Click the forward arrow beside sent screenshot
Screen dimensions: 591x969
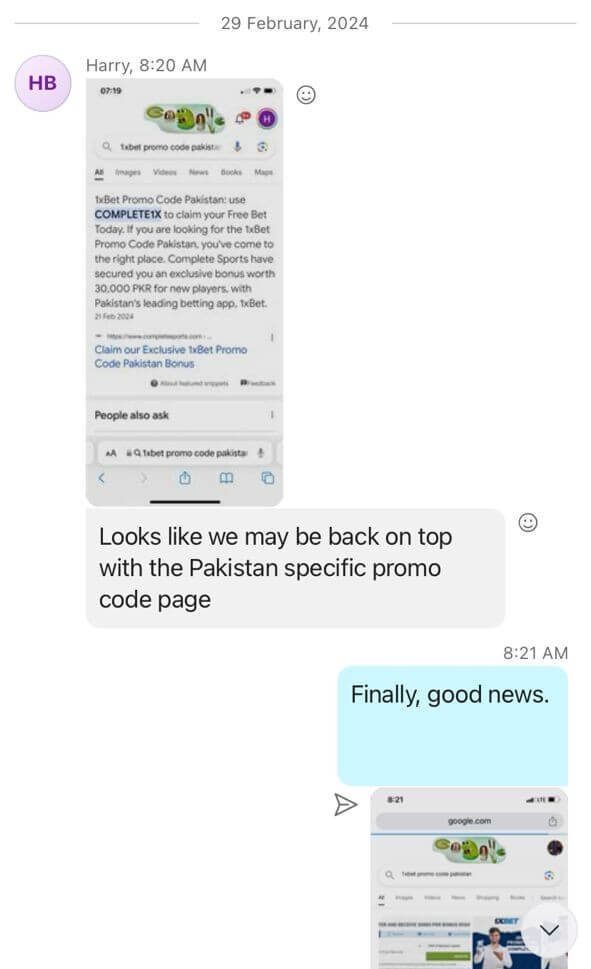(x=346, y=804)
